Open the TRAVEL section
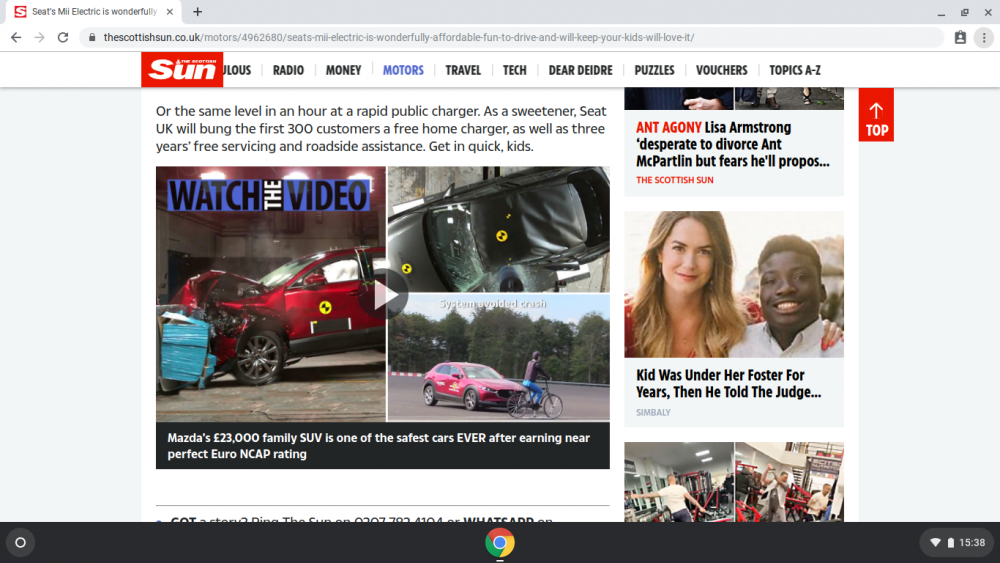Viewport: 1000px width, 563px height. click(463, 70)
